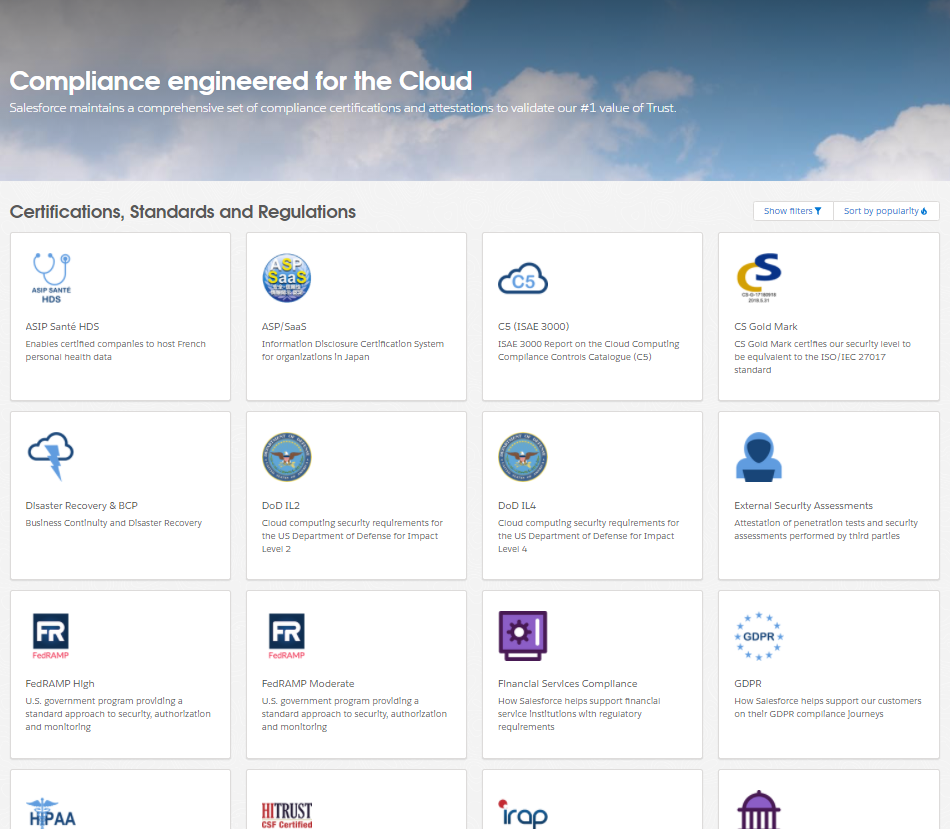This screenshot has width=950, height=829.
Task: Open the ASP/SaaS badge icon
Action: coord(287,278)
